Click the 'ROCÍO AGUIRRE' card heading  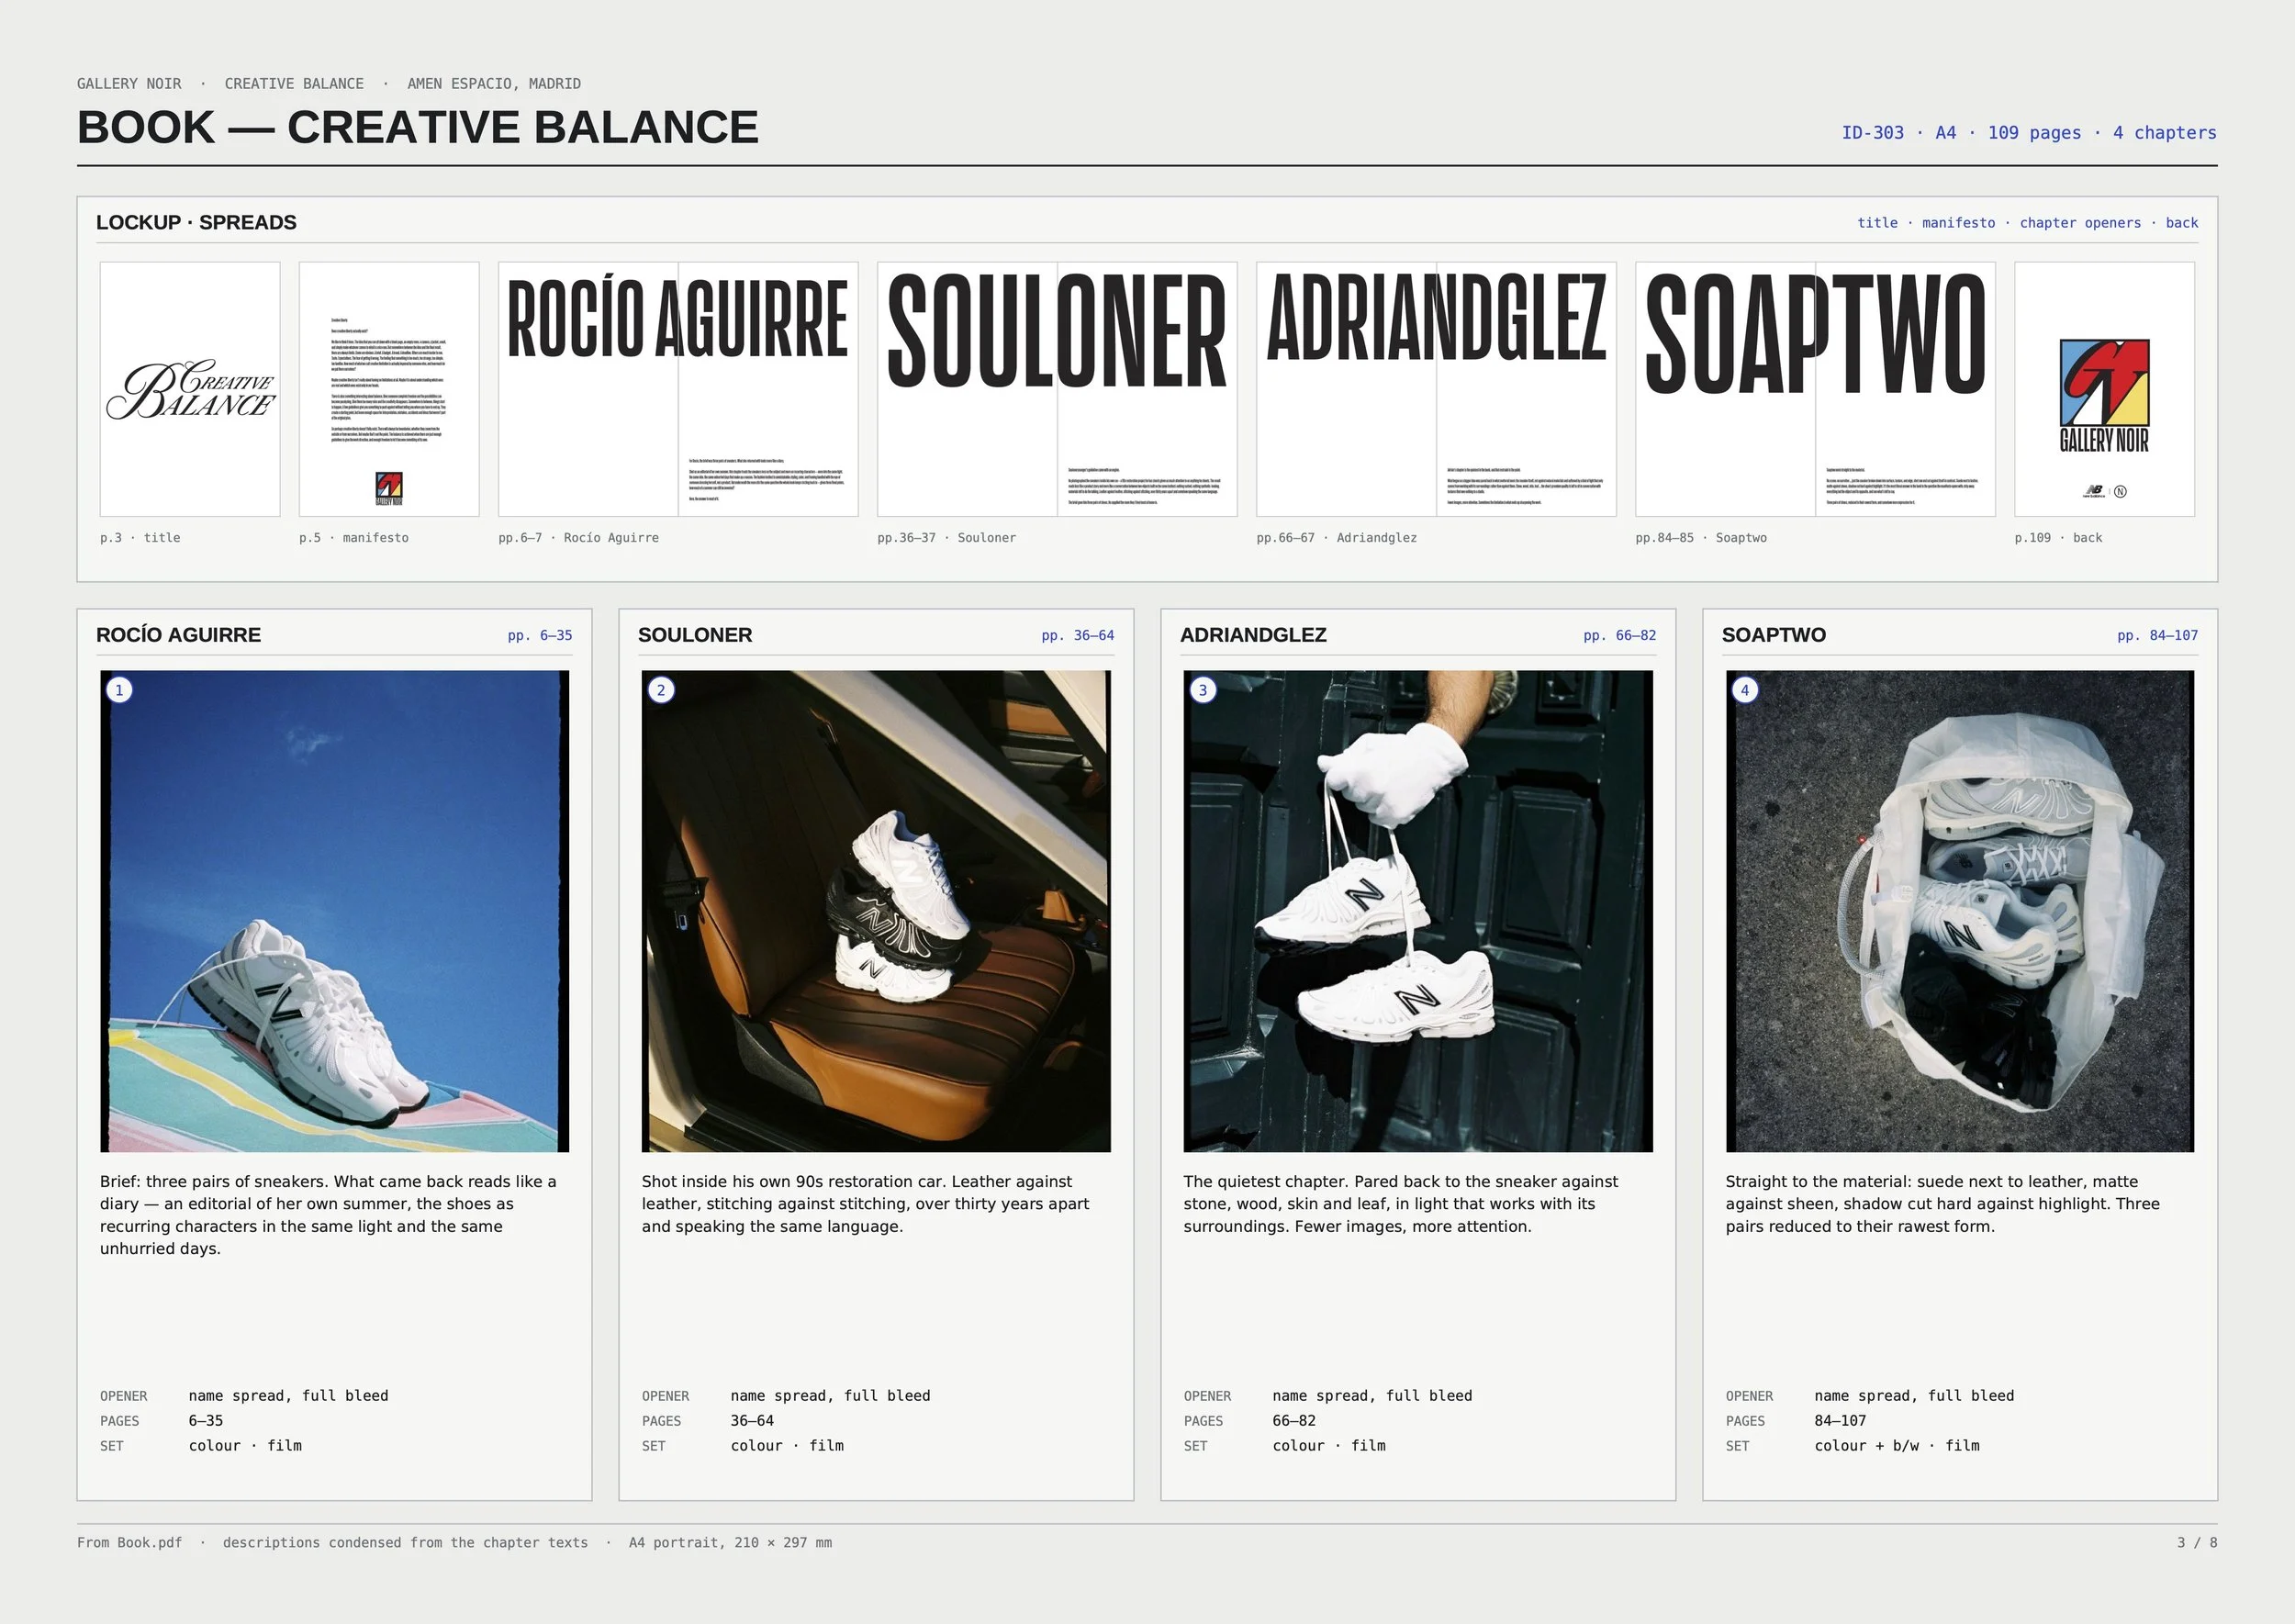[x=178, y=635]
